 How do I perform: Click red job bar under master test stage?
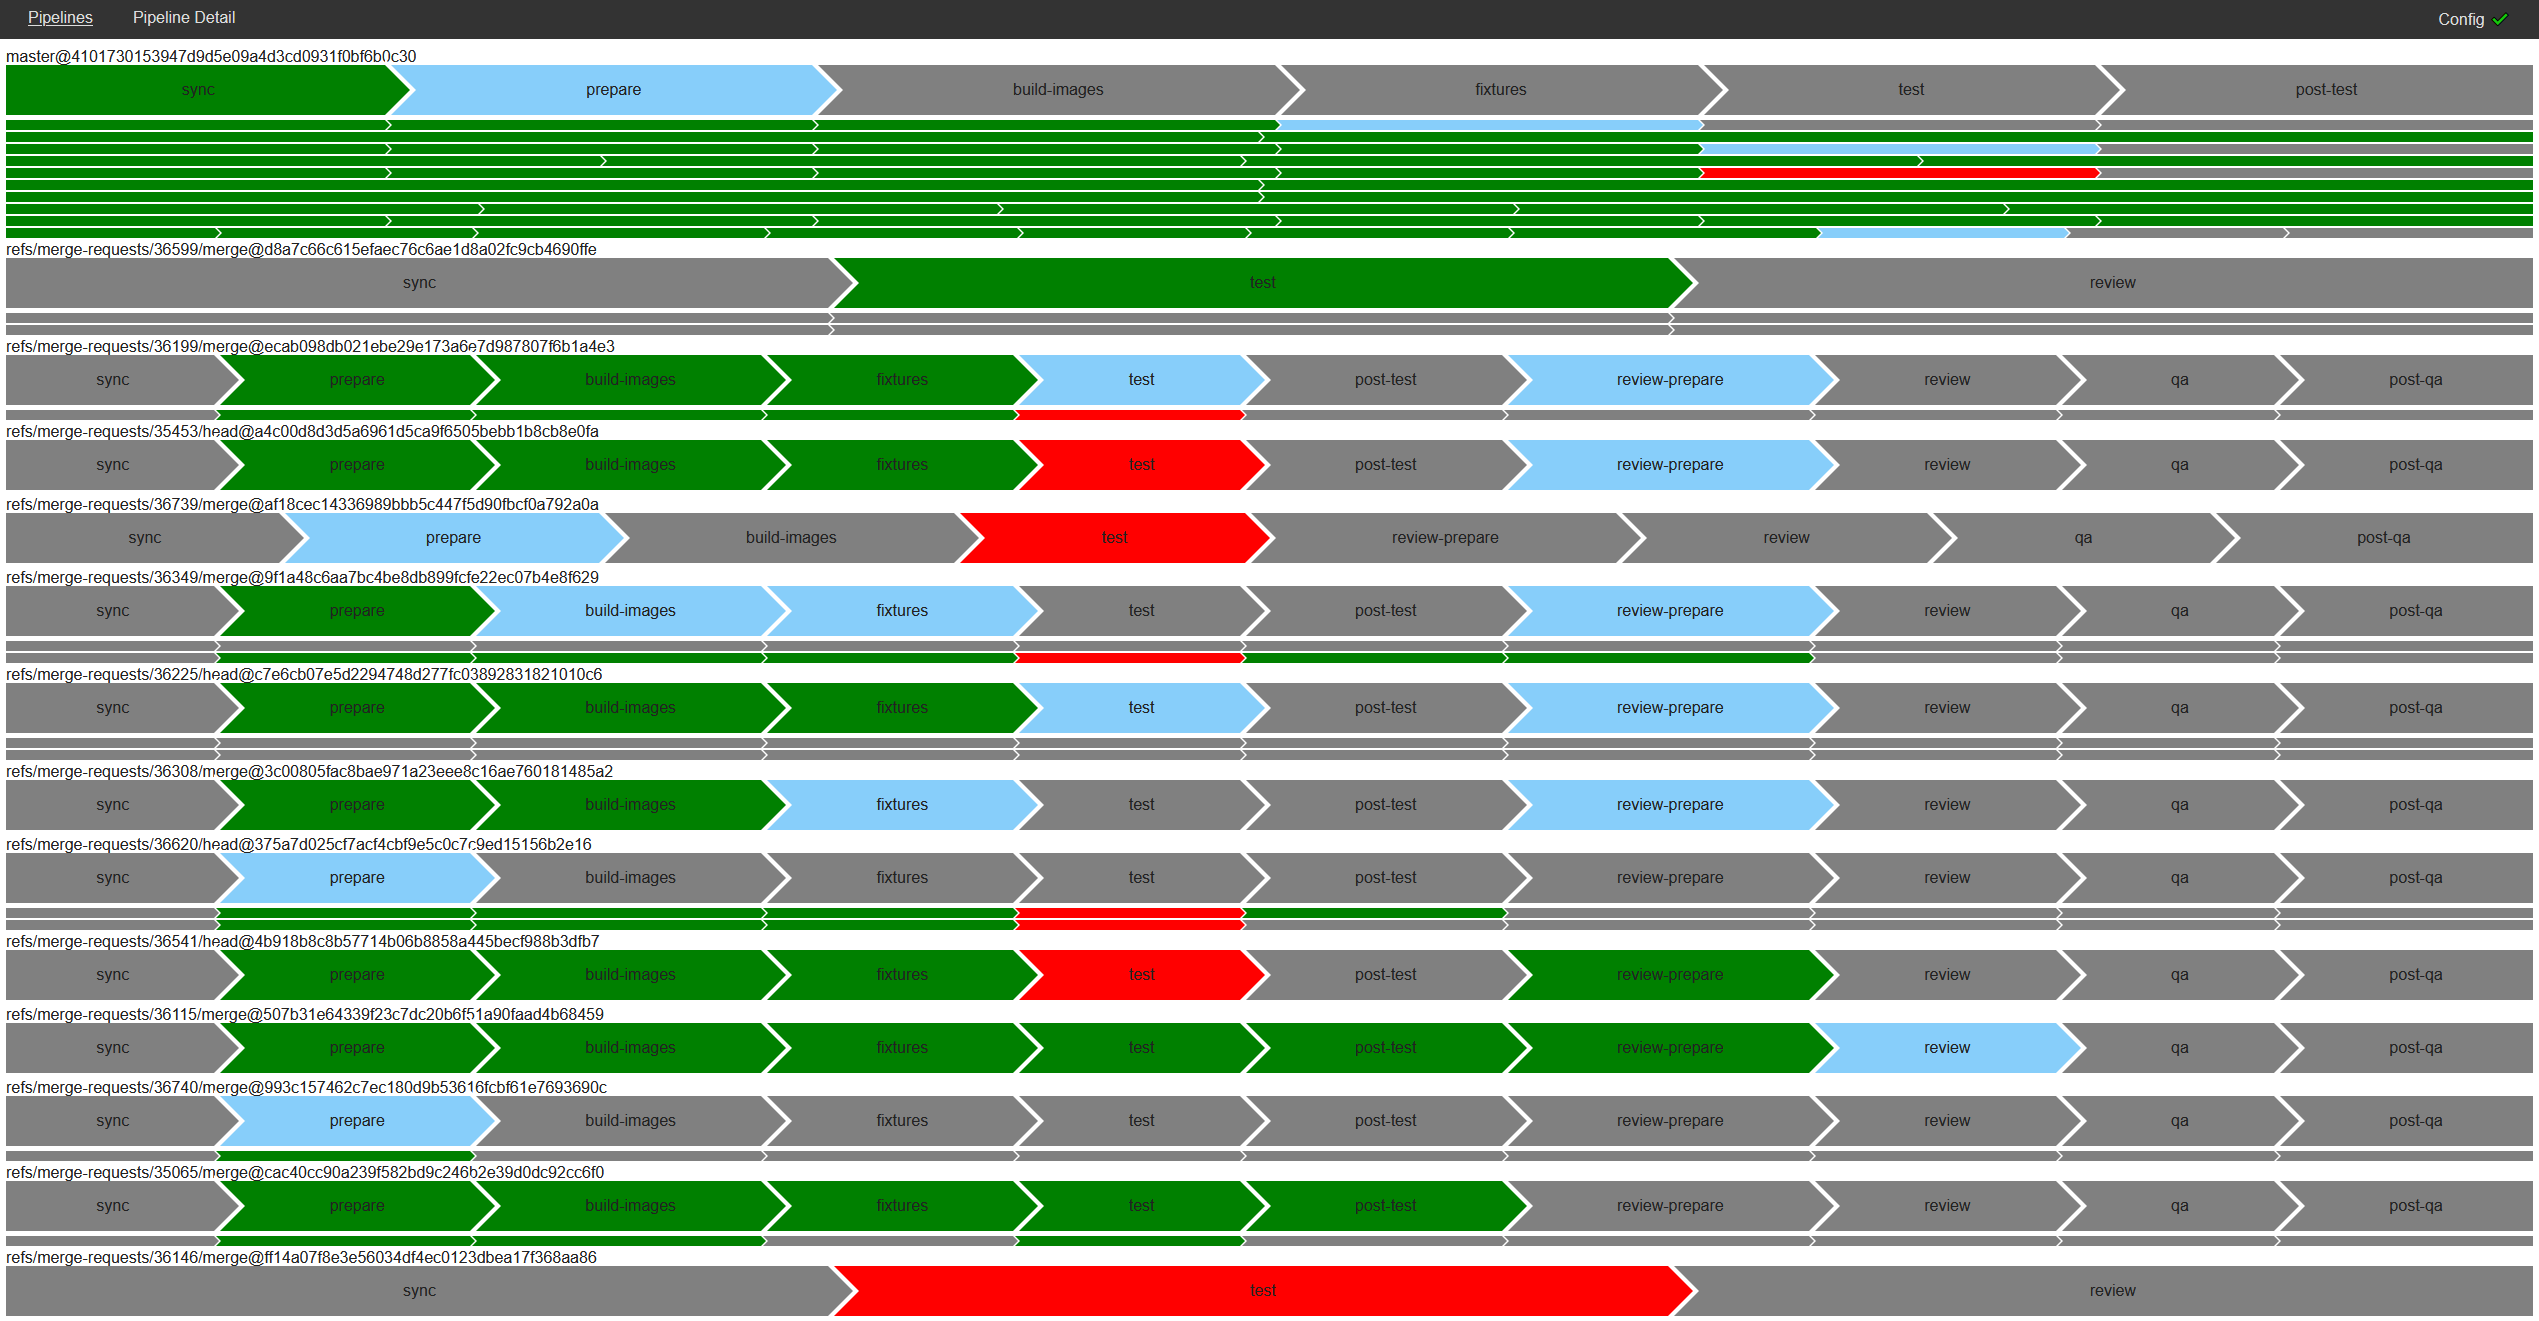click(x=1900, y=173)
